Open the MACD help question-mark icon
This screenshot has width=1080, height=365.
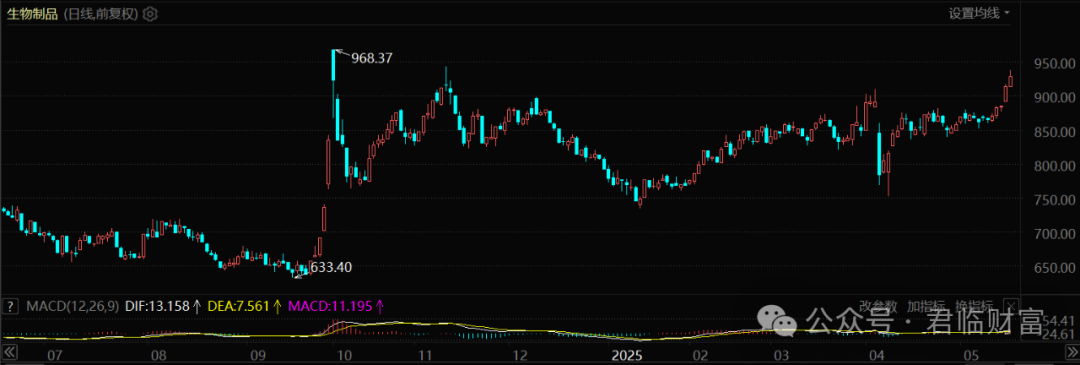11,306
